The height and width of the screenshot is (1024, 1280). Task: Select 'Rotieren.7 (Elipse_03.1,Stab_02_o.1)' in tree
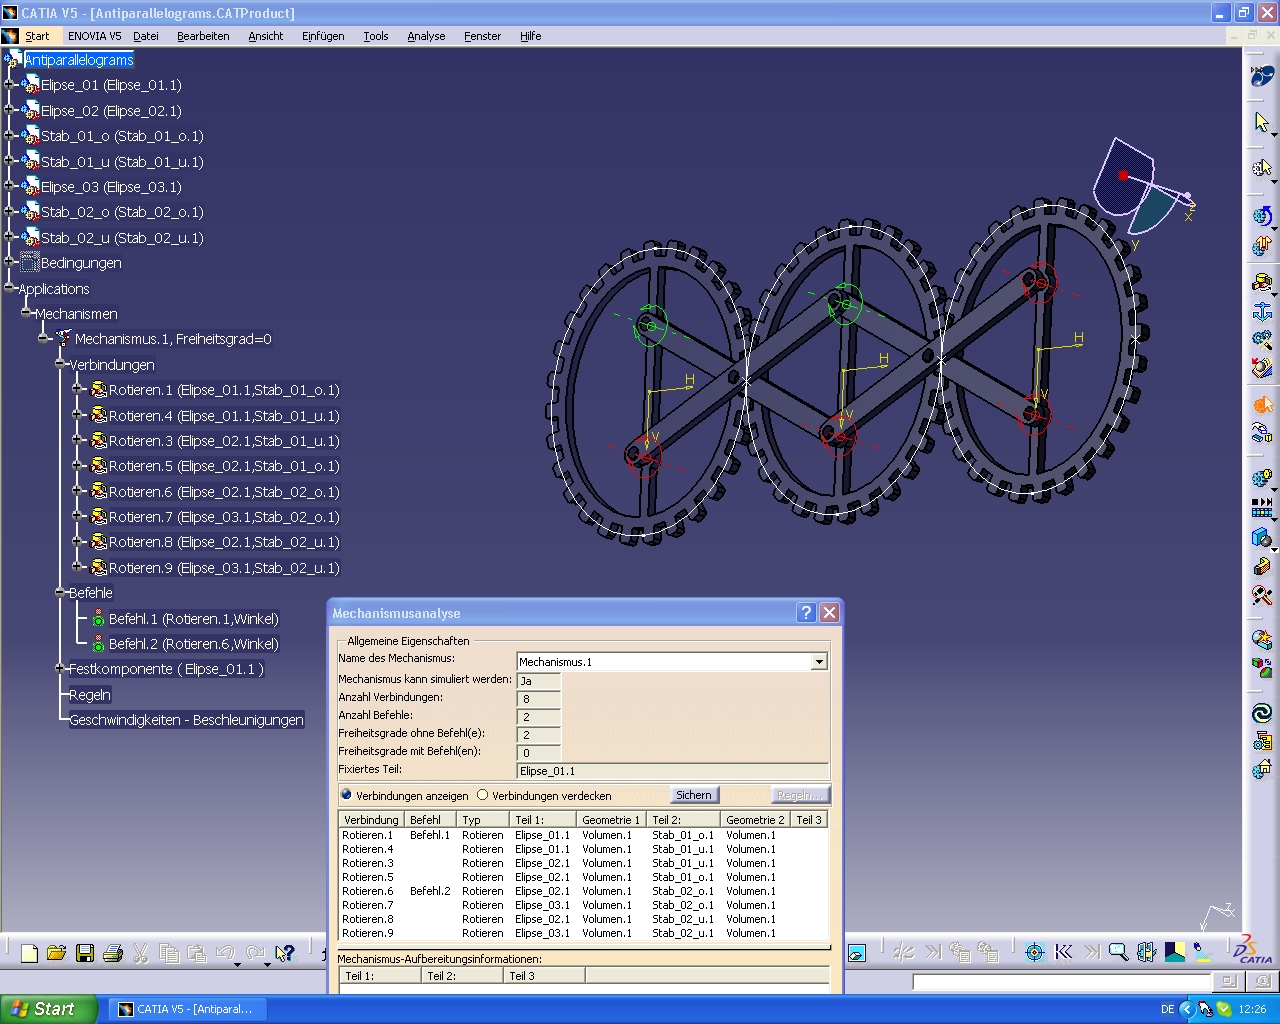click(x=224, y=517)
